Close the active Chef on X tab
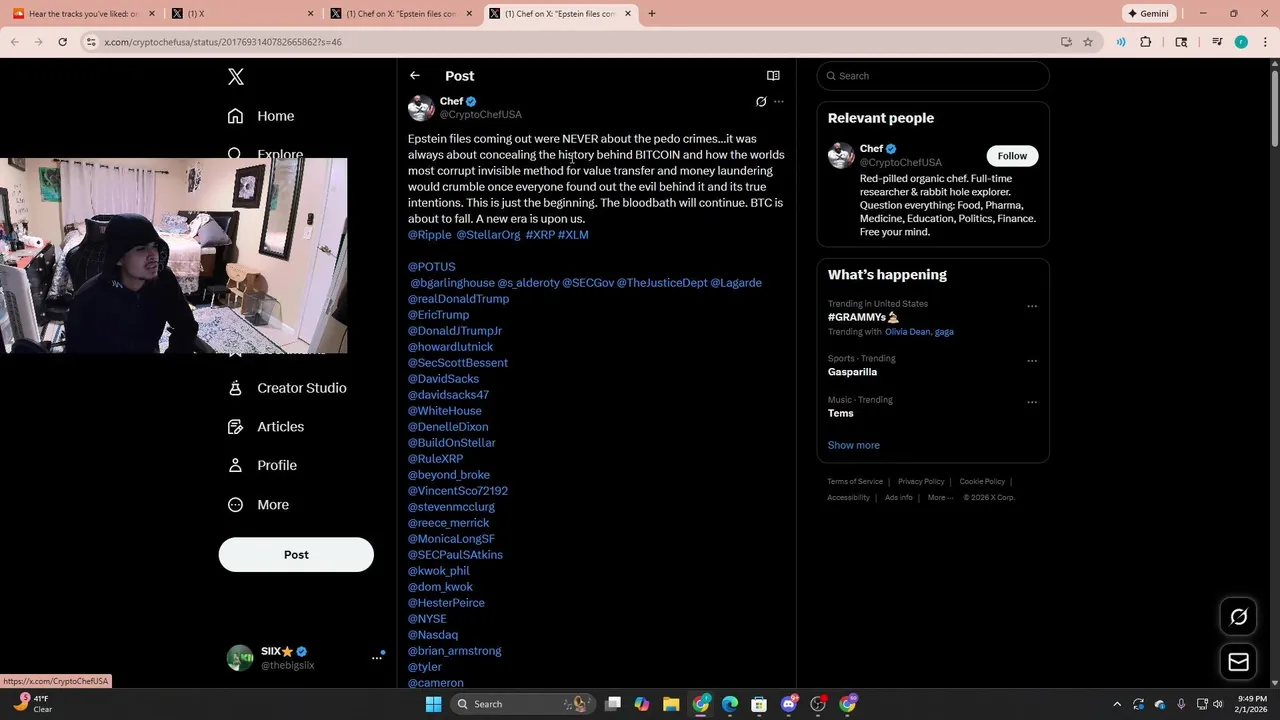The image size is (1280, 720). pyautogui.click(x=628, y=14)
